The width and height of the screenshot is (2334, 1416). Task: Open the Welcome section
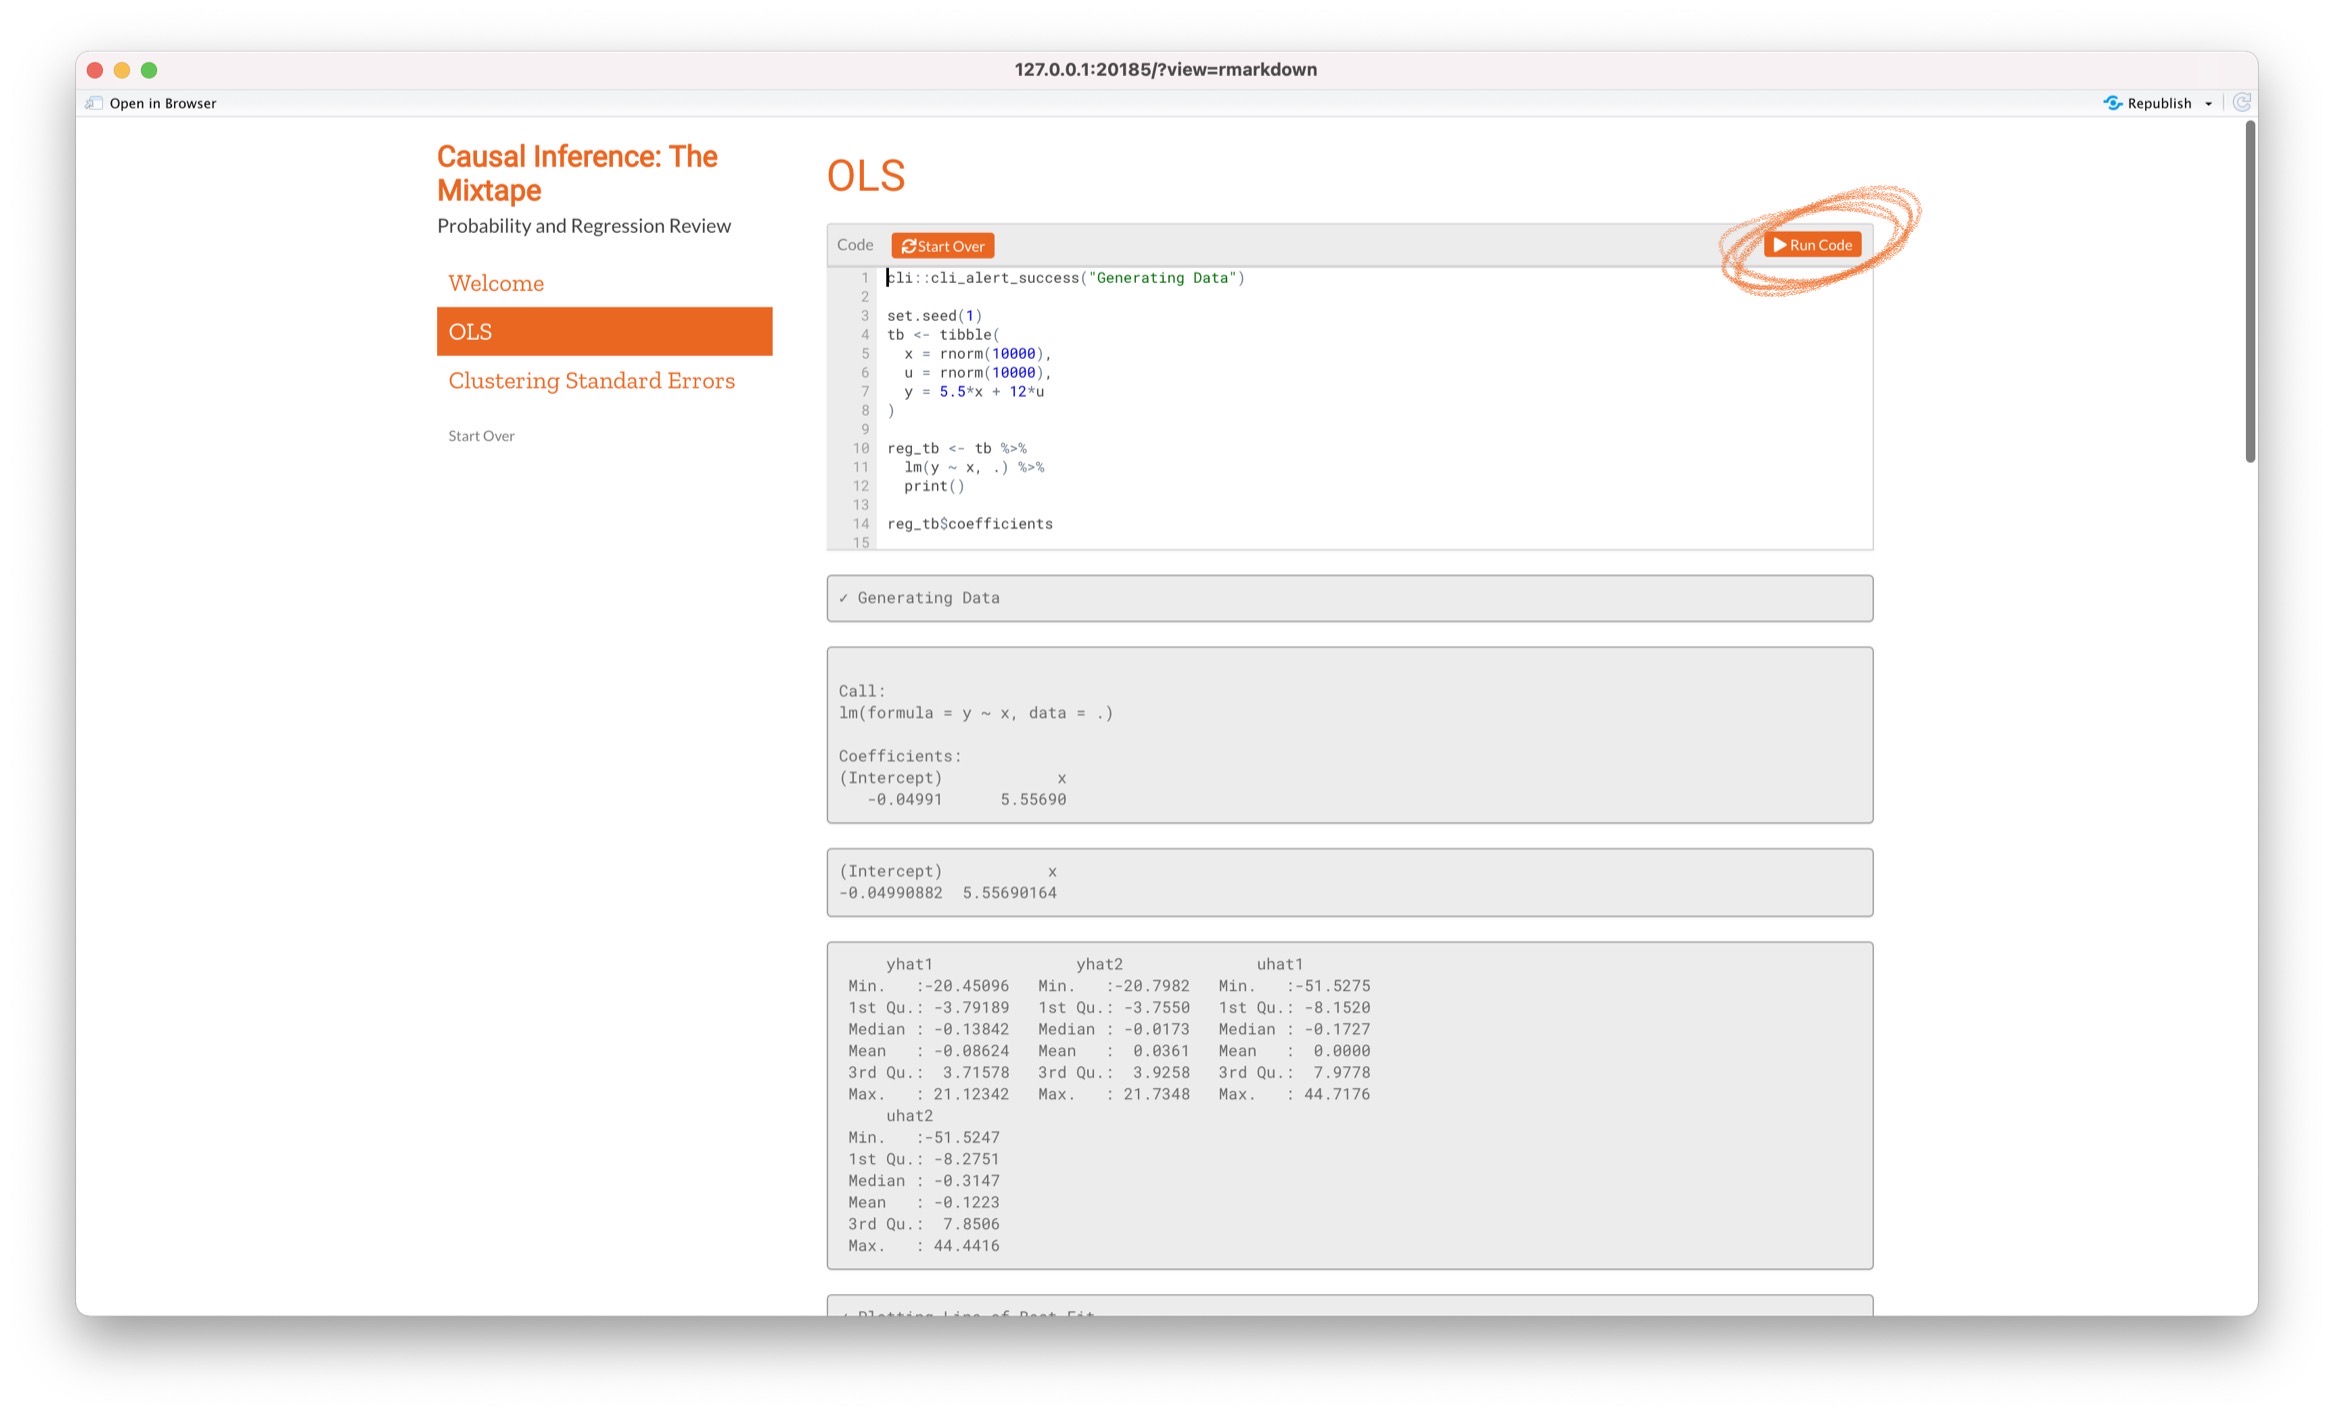point(496,283)
